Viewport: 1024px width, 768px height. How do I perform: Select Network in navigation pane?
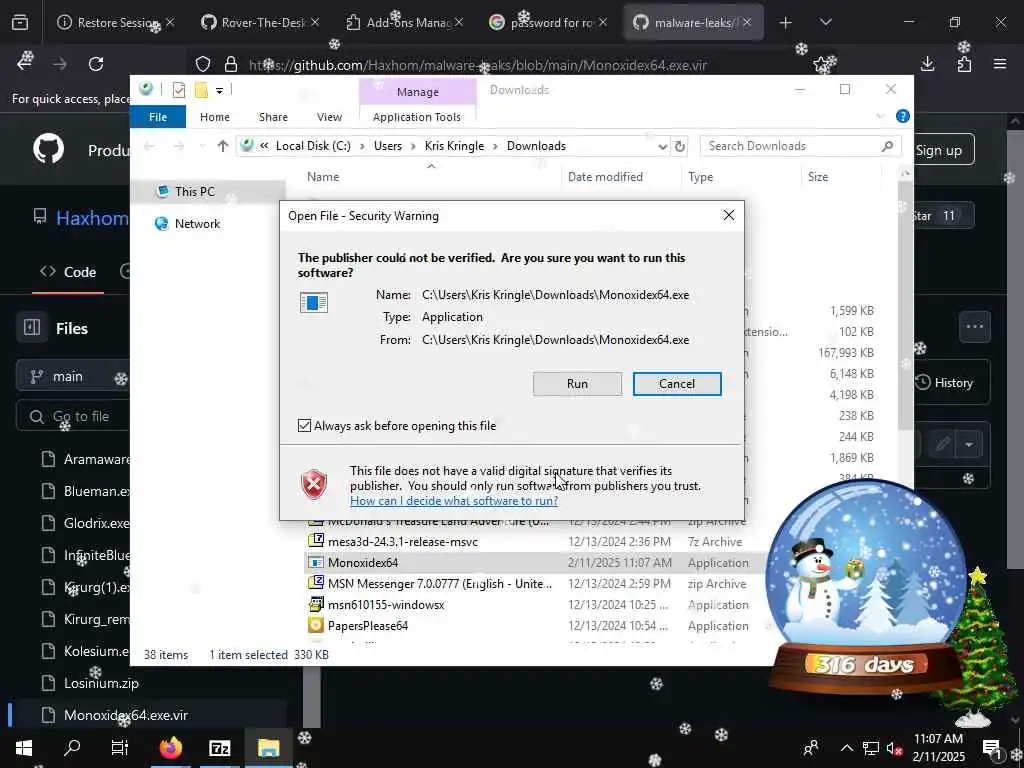coord(197,224)
